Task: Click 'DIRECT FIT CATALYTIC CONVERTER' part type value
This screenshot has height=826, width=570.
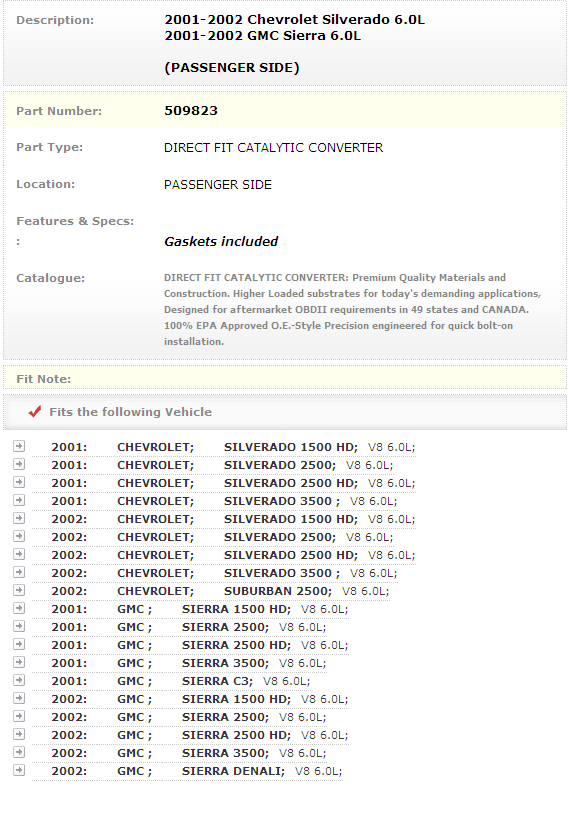Action: 273,148
